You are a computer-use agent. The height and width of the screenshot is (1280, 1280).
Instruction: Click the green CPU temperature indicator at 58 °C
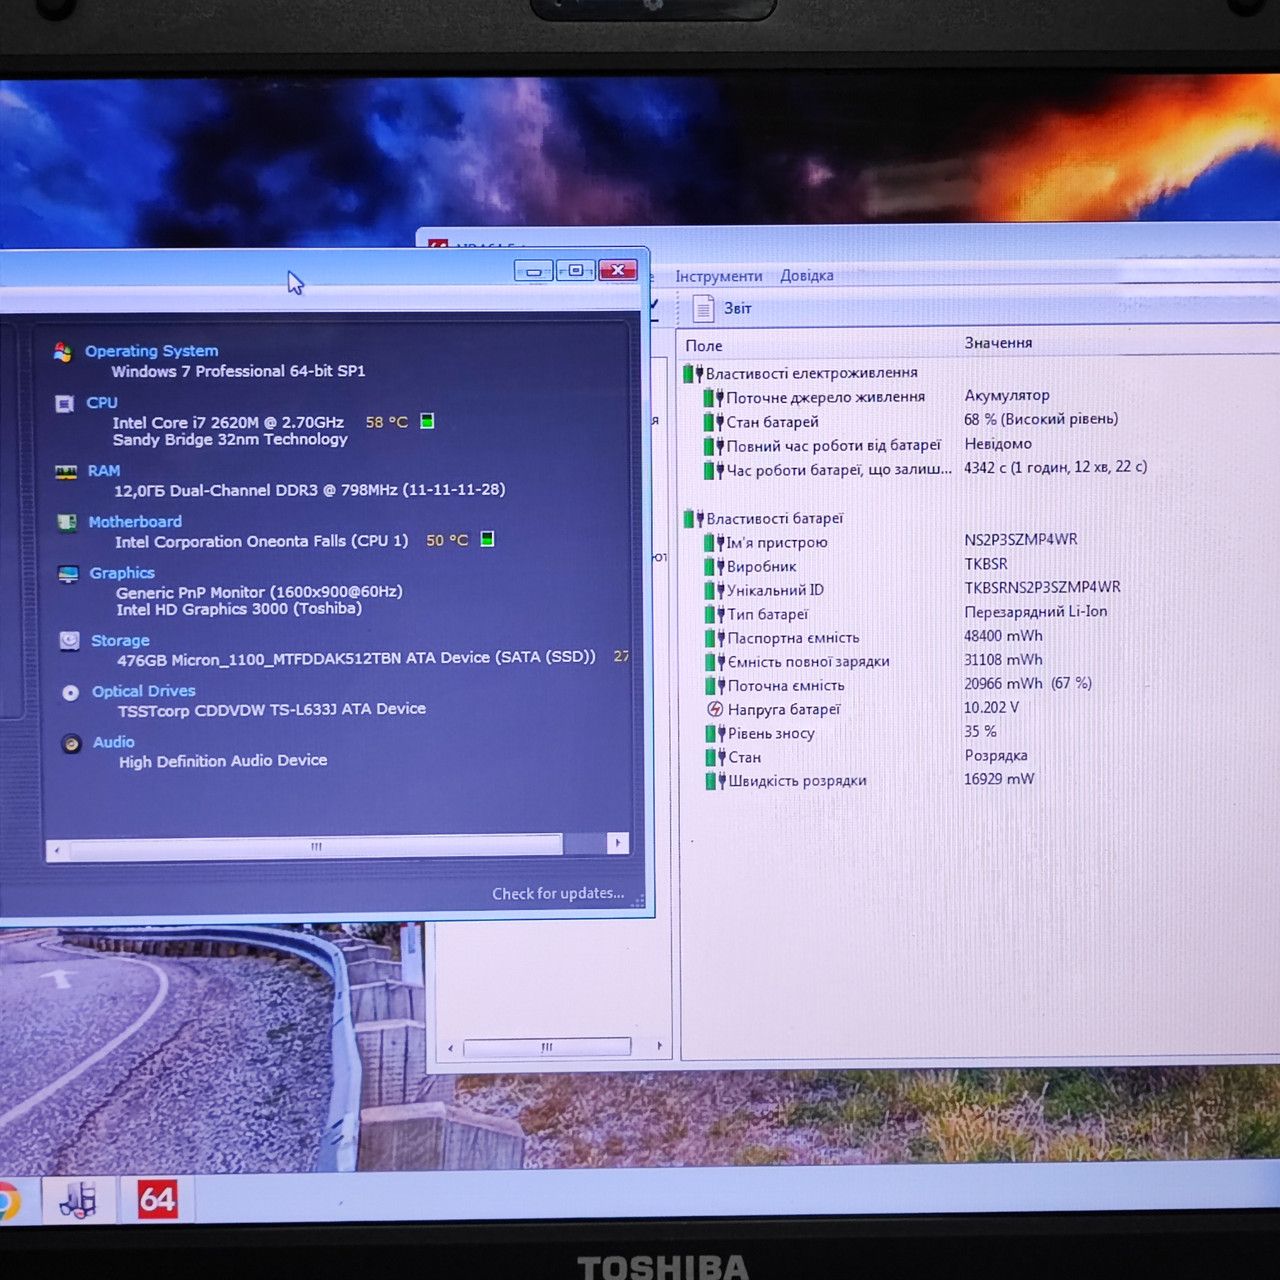(427, 421)
